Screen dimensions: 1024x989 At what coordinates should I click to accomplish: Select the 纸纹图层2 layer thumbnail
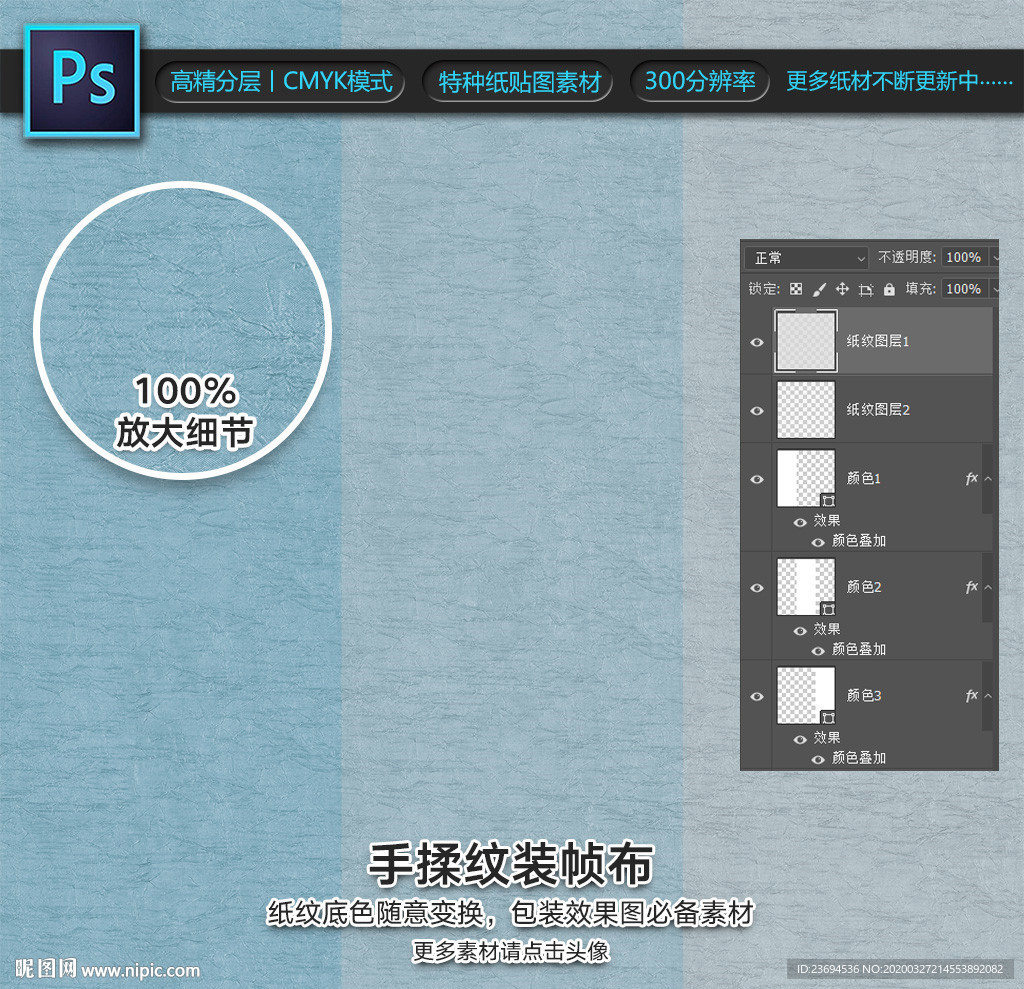(x=806, y=410)
